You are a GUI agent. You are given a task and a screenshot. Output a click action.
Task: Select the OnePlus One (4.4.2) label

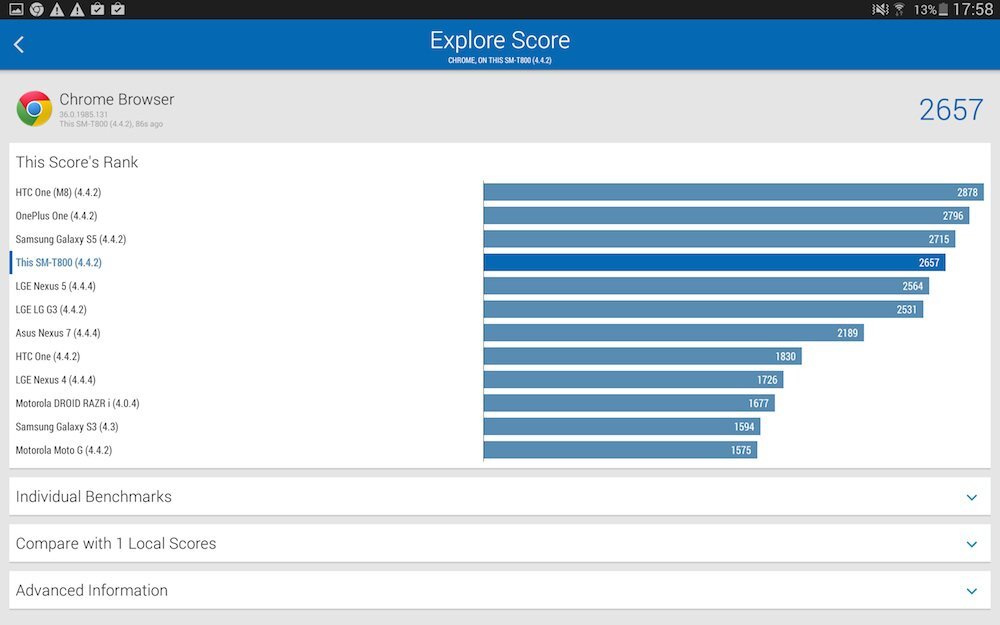pos(56,216)
